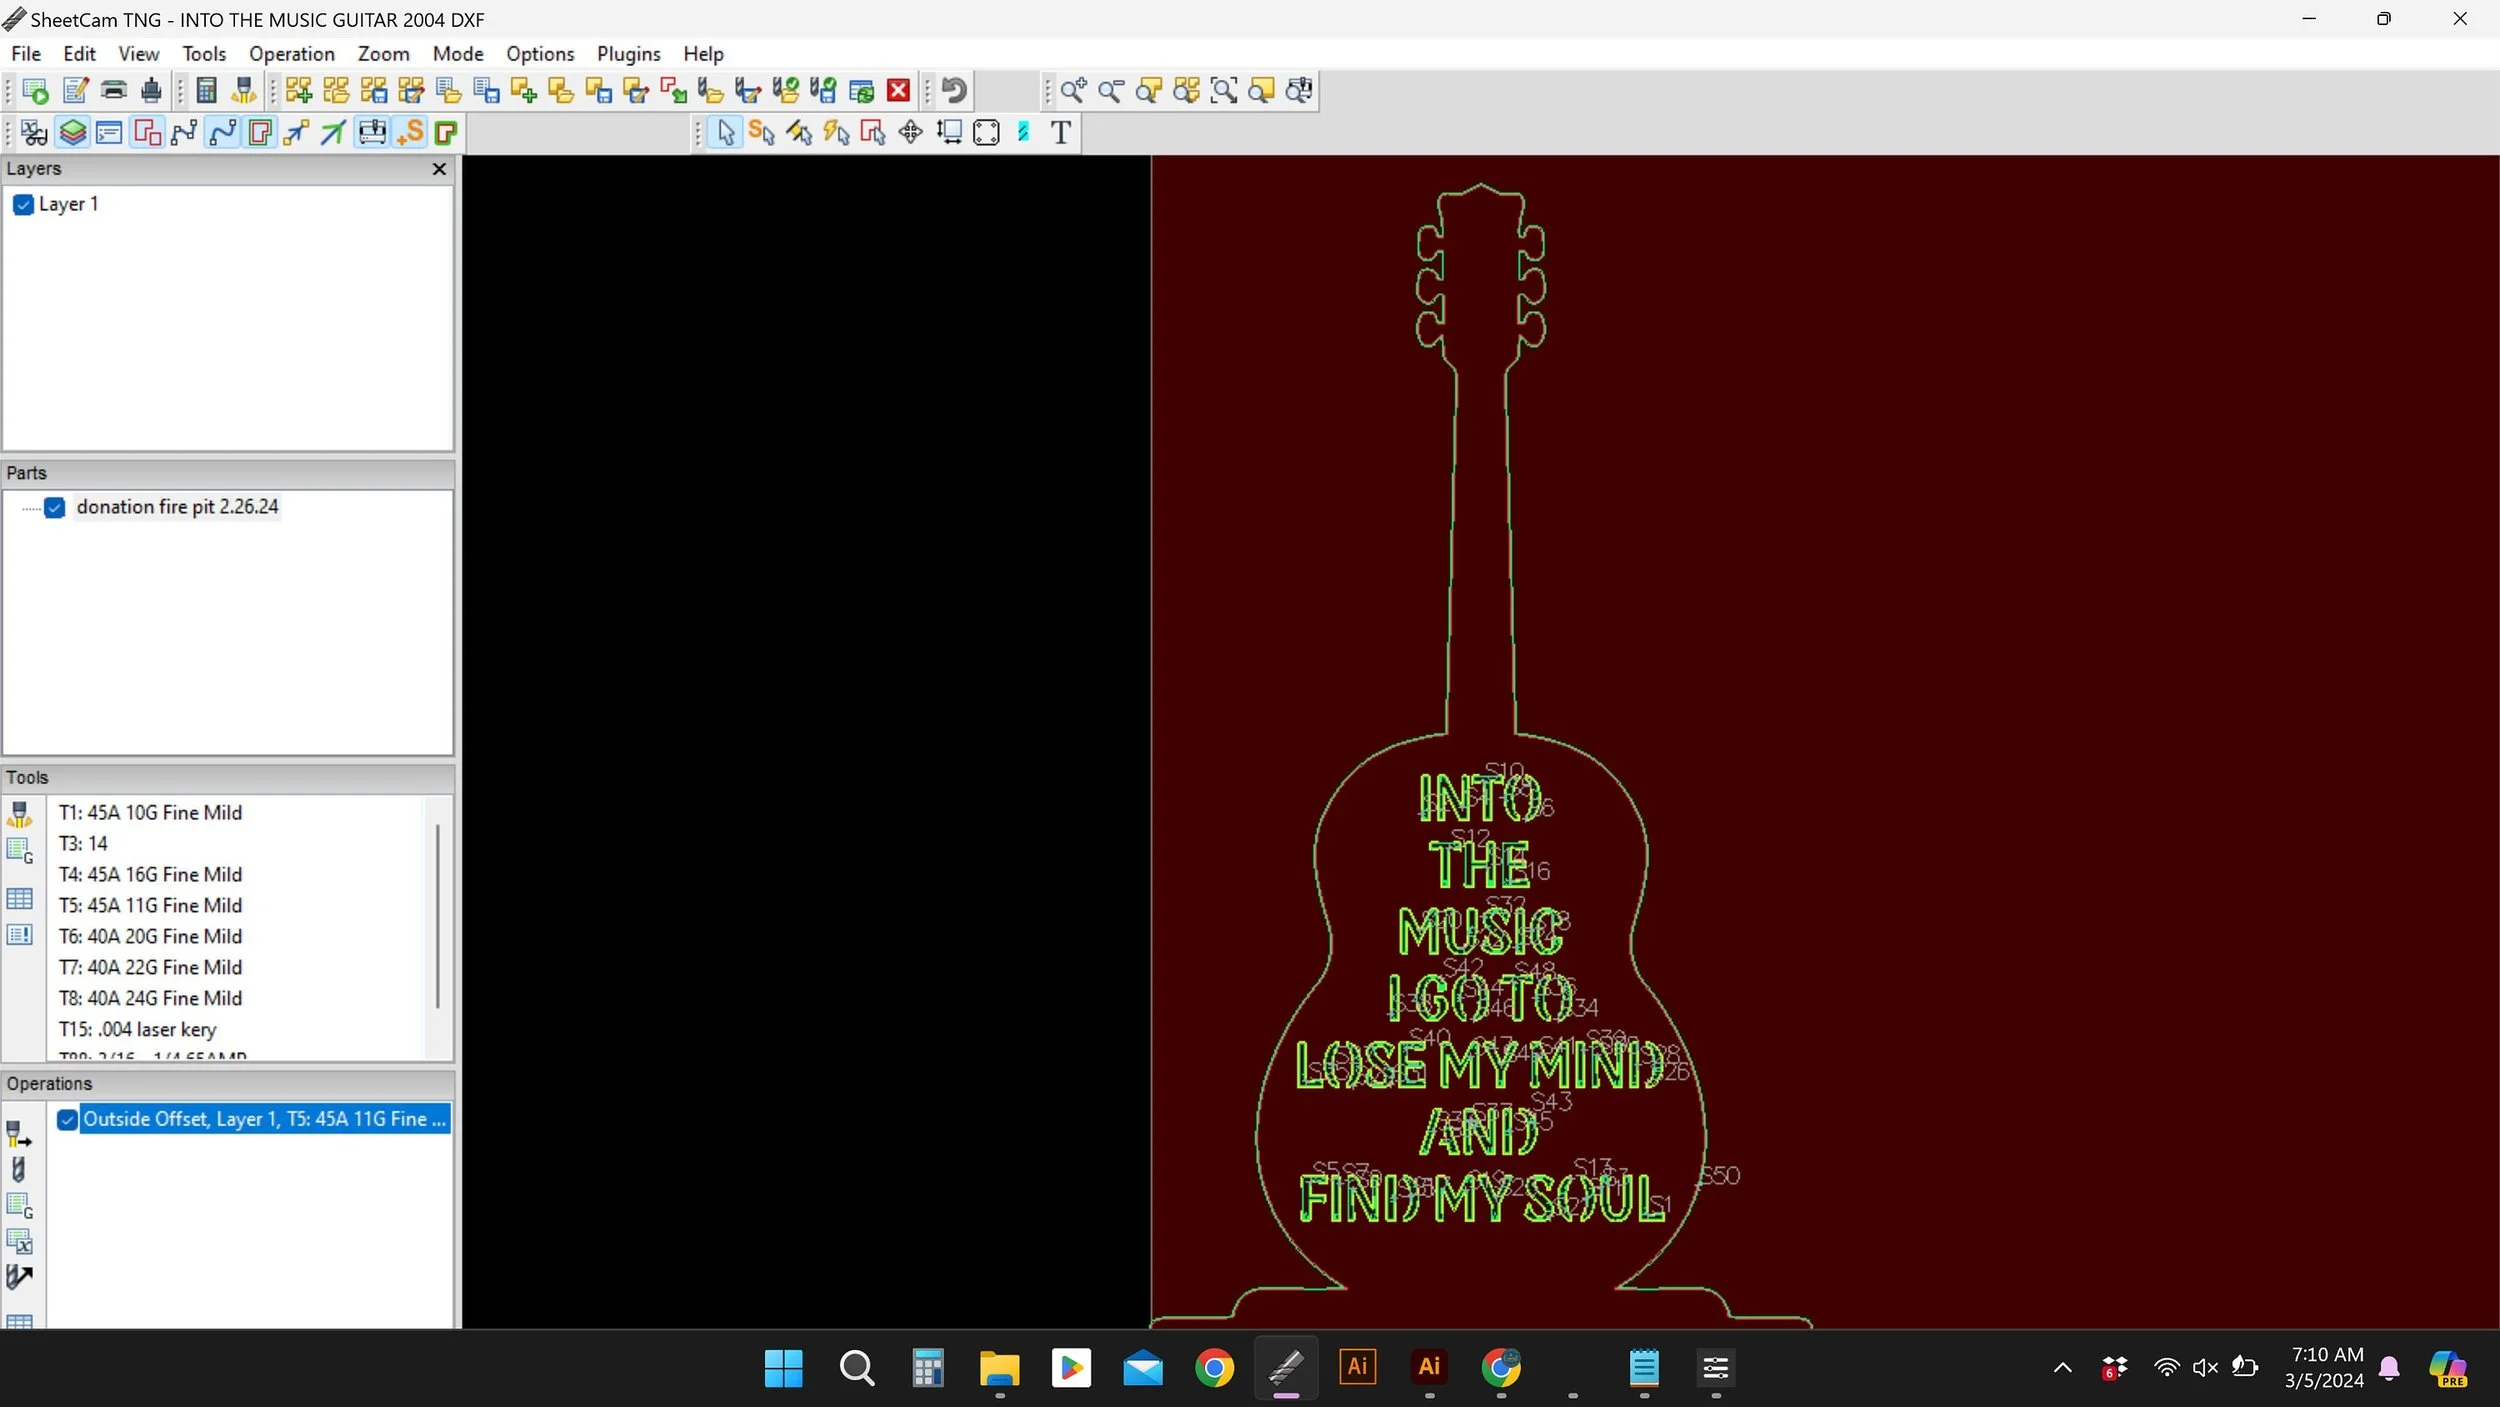
Task: Select the T4: 45A 16G Fine Mild tool
Action: coord(150,875)
